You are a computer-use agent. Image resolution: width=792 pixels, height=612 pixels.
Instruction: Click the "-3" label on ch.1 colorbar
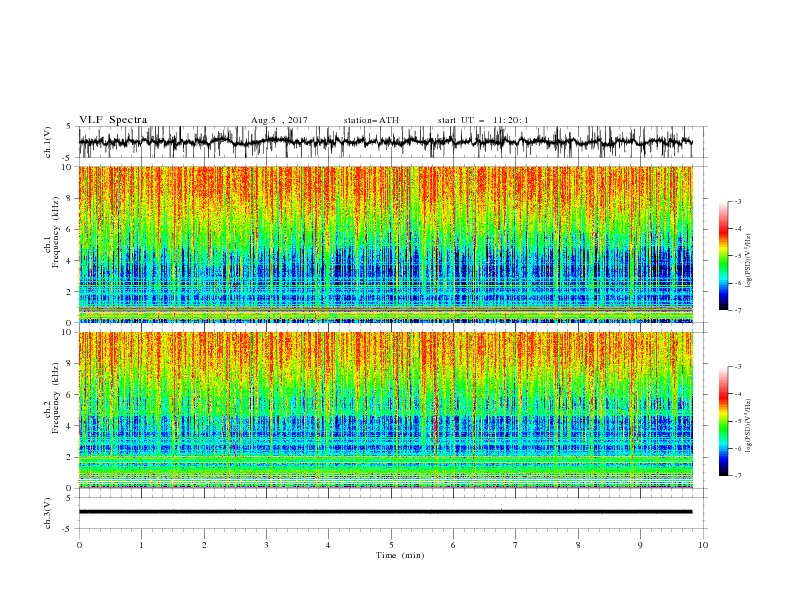[738, 201]
